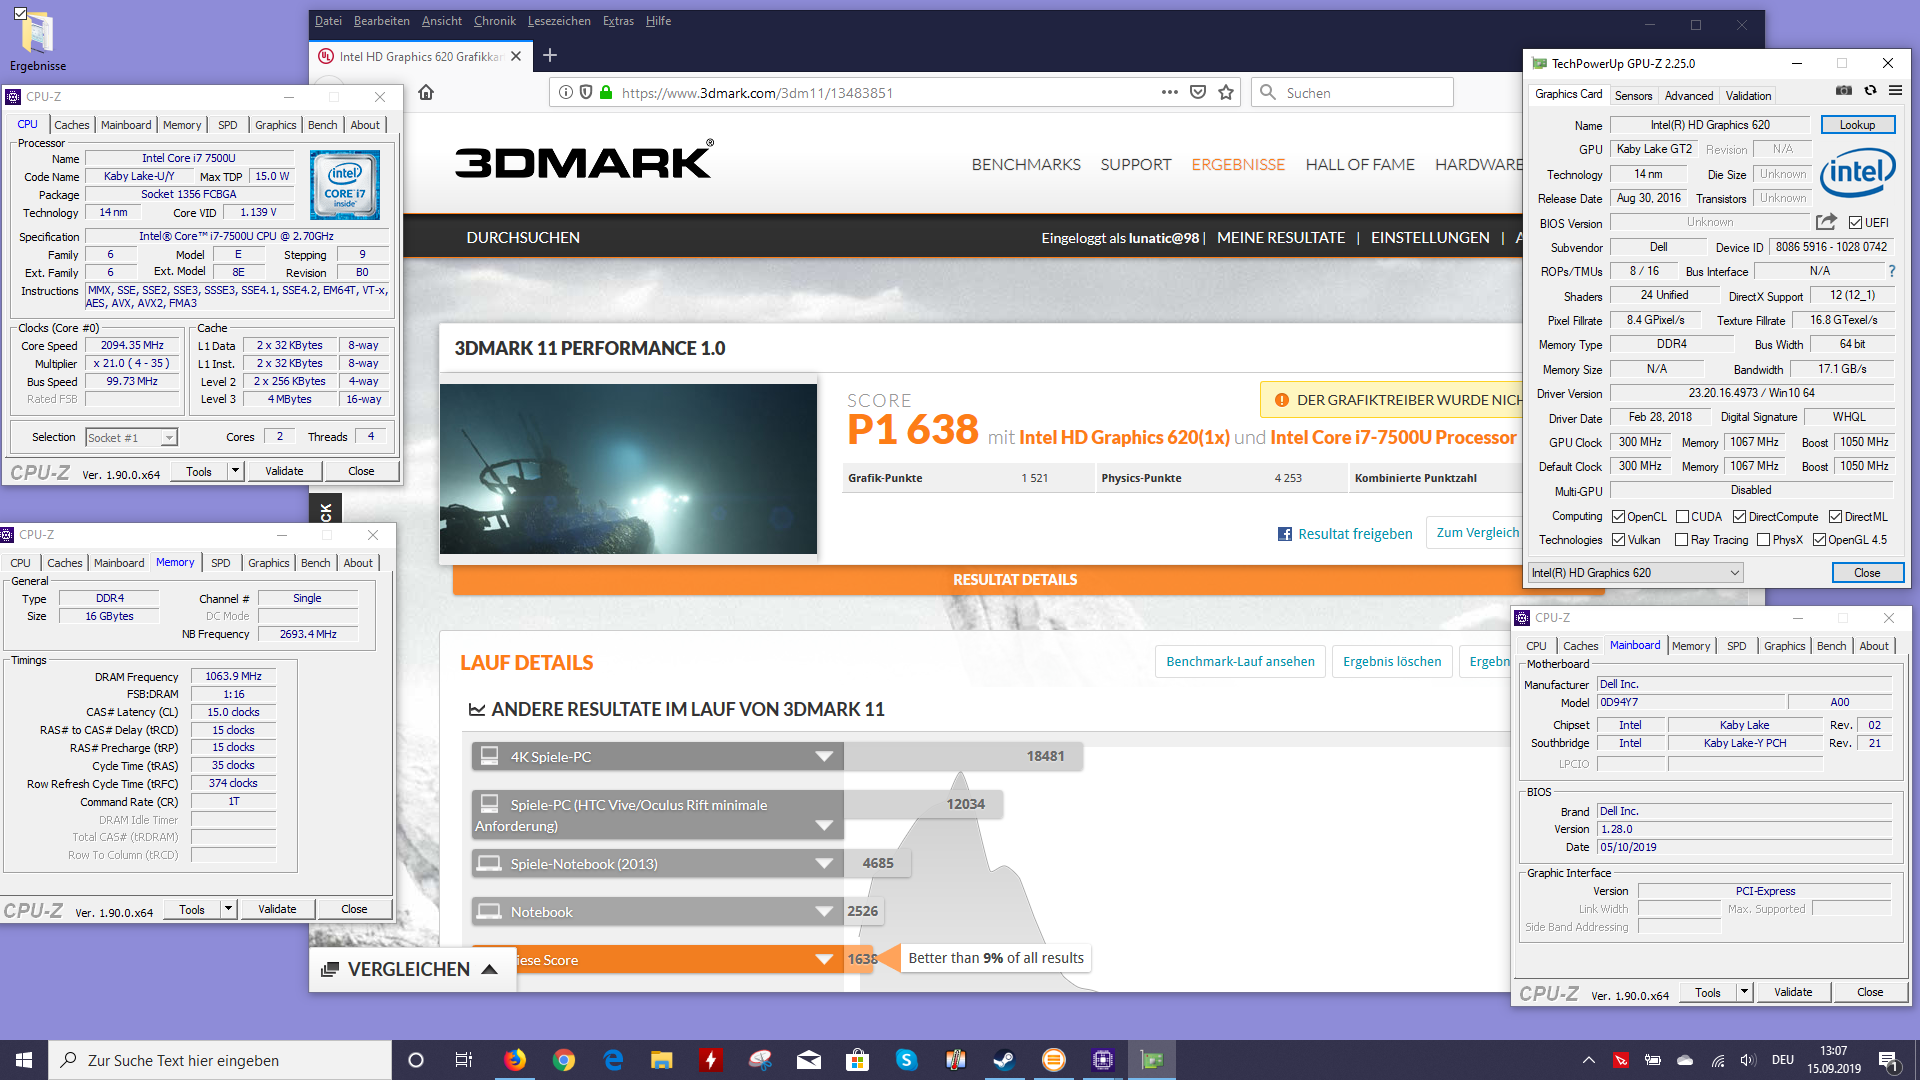Screen dimensions: 1920x1080
Task: Go to Firefox home page icon
Action: 426,93
